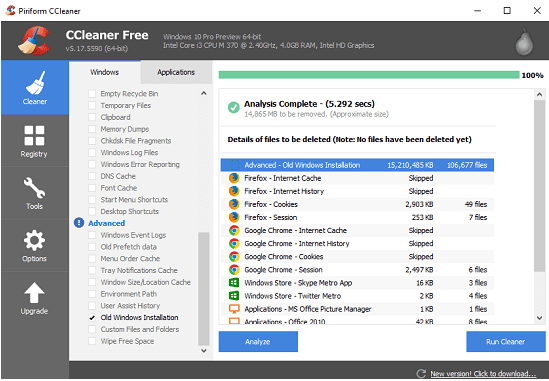Enable the Font Cache checkbox
Viewport: 549px width, 381px height.
(x=92, y=188)
